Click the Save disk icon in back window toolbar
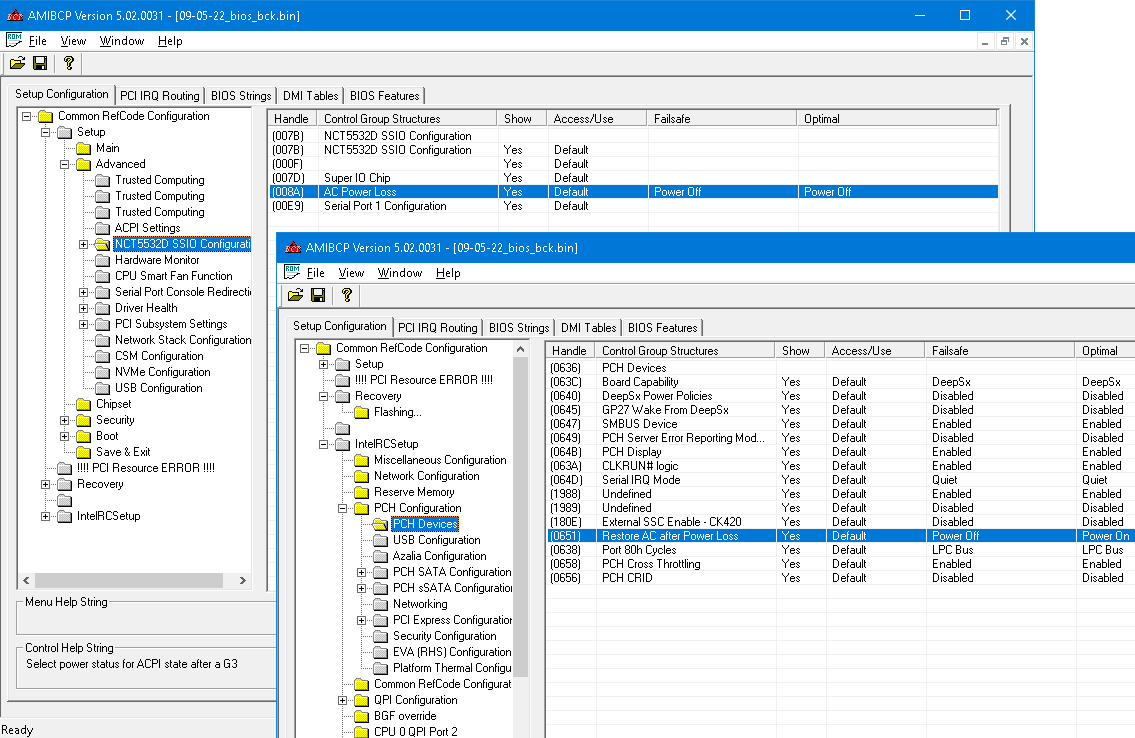The width and height of the screenshot is (1135, 738). (x=40, y=63)
